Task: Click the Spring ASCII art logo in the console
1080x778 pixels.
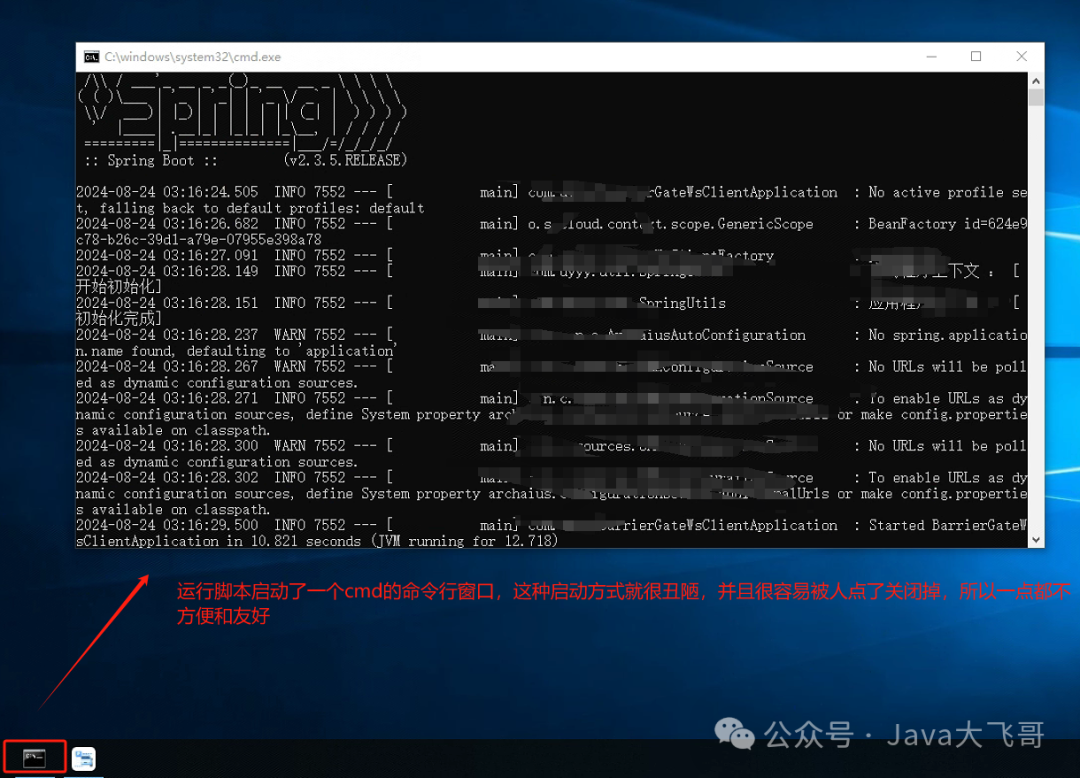Action: click(x=240, y=110)
